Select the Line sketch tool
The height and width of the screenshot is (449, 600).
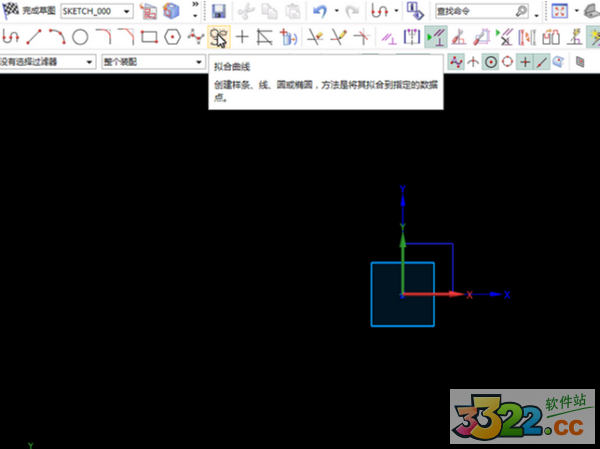pos(34,38)
